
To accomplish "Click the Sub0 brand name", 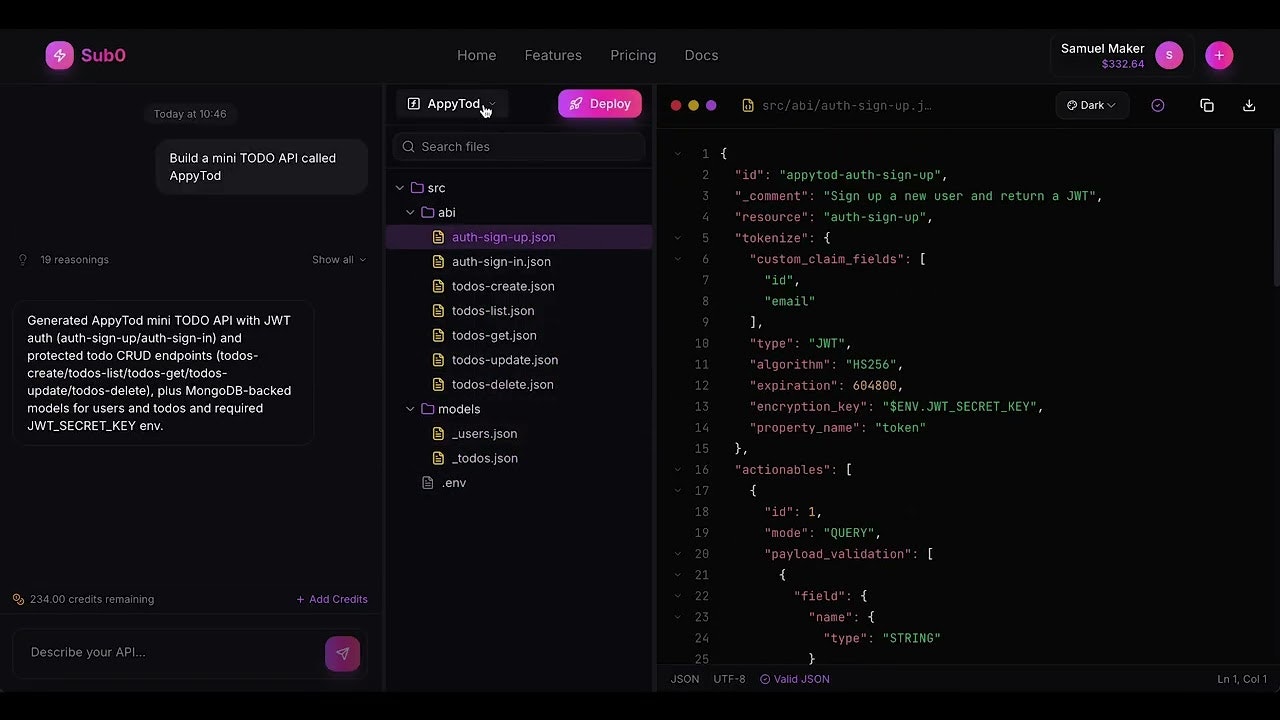I will tap(103, 55).
